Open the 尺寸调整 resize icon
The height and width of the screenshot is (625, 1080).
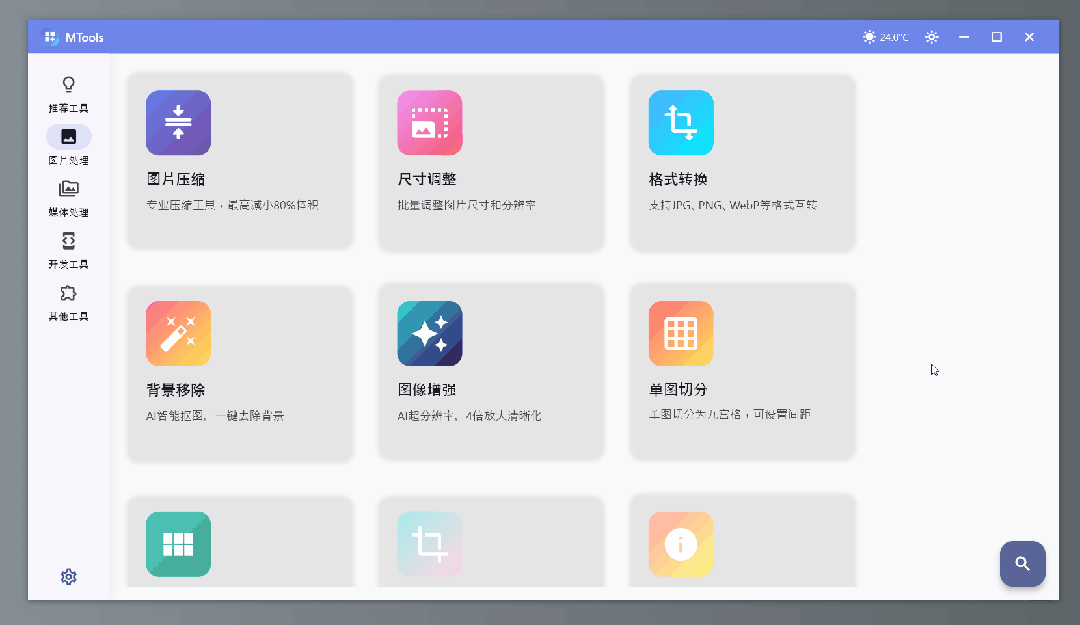point(430,123)
